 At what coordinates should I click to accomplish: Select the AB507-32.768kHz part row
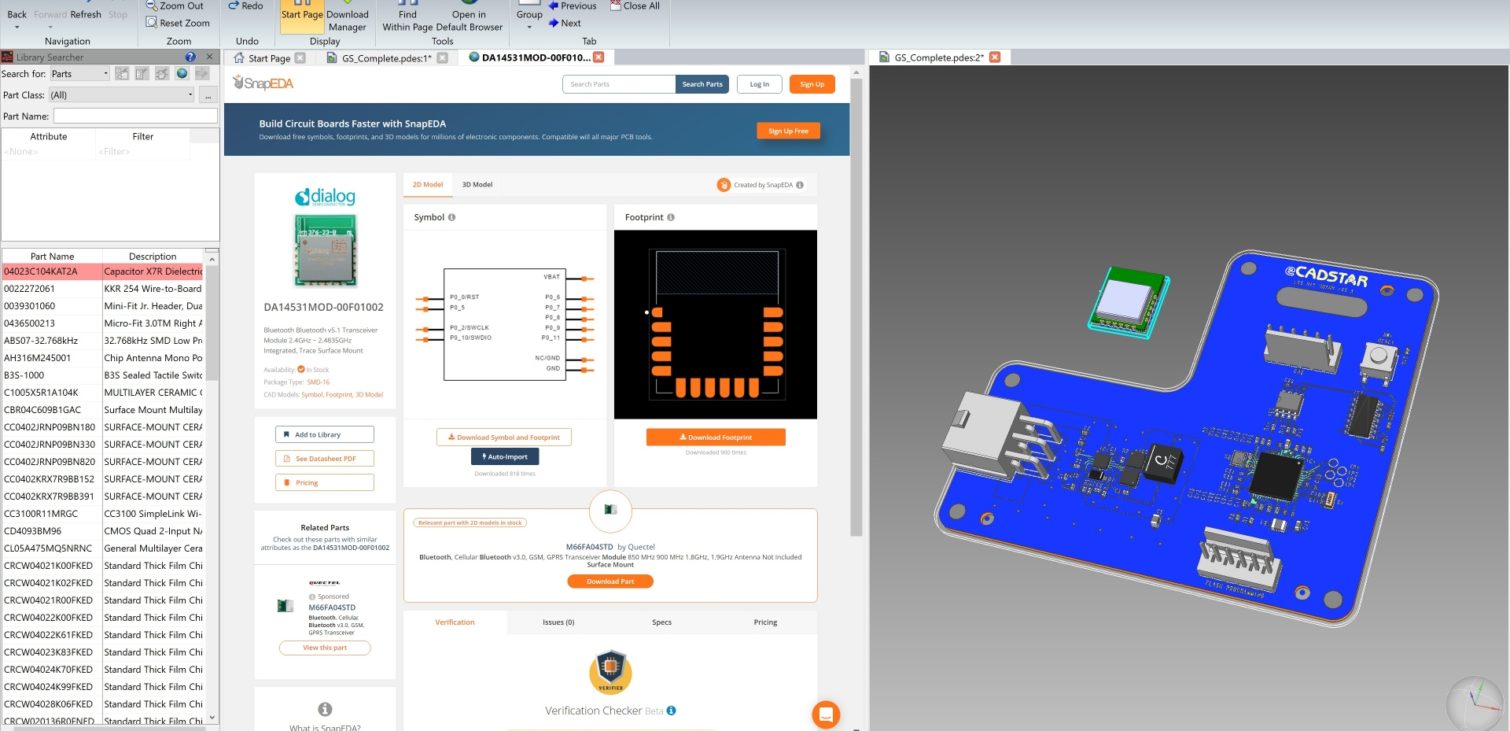click(52, 341)
